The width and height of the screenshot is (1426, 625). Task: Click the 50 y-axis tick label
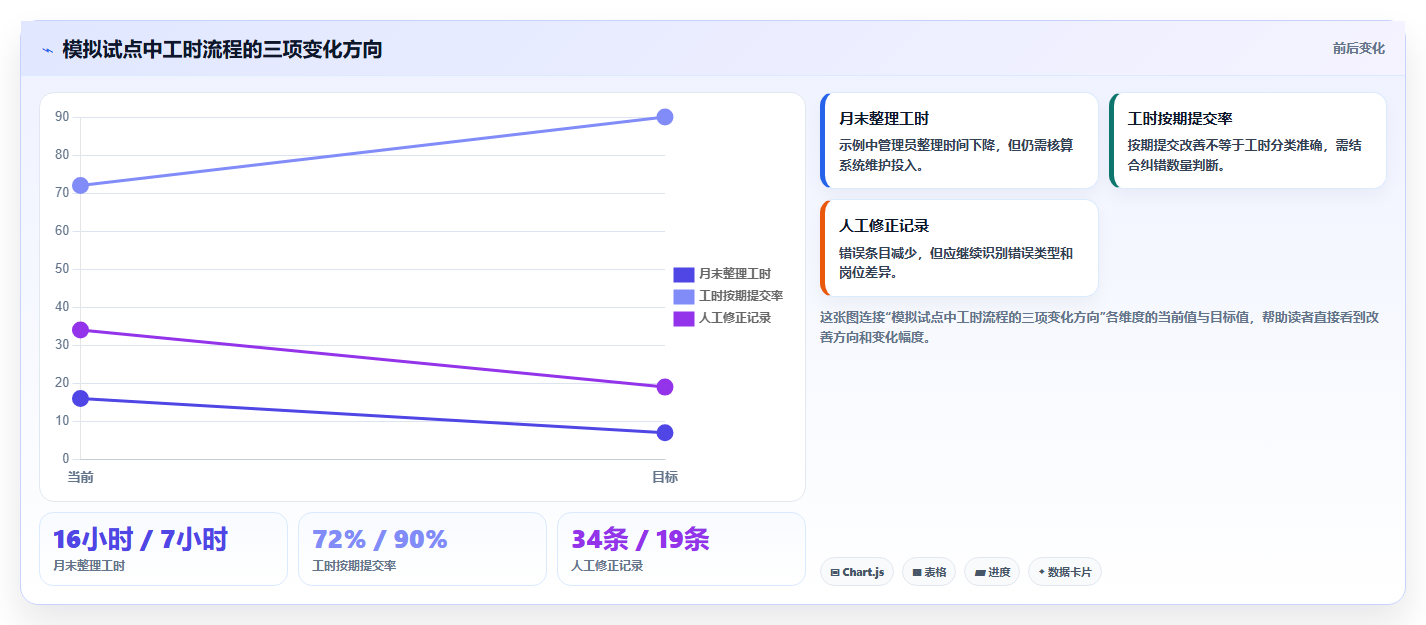(x=62, y=269)
